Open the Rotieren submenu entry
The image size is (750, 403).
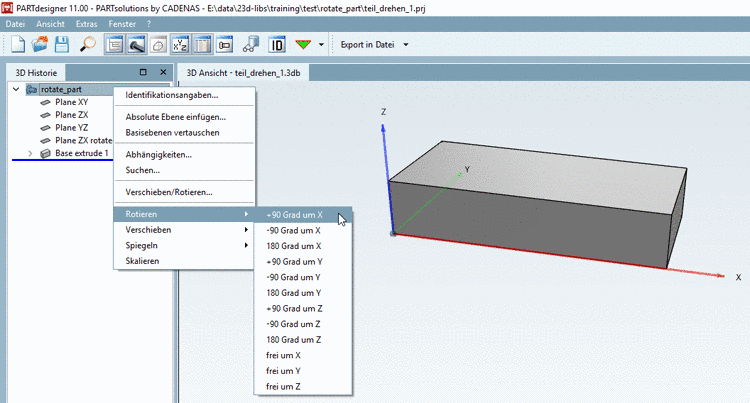(x=184, y=214)
